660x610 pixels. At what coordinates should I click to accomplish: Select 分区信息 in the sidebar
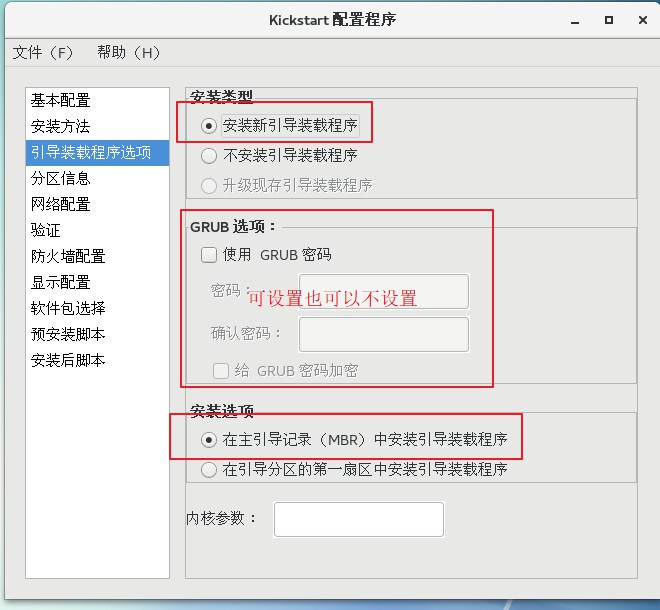coord(97,178)
